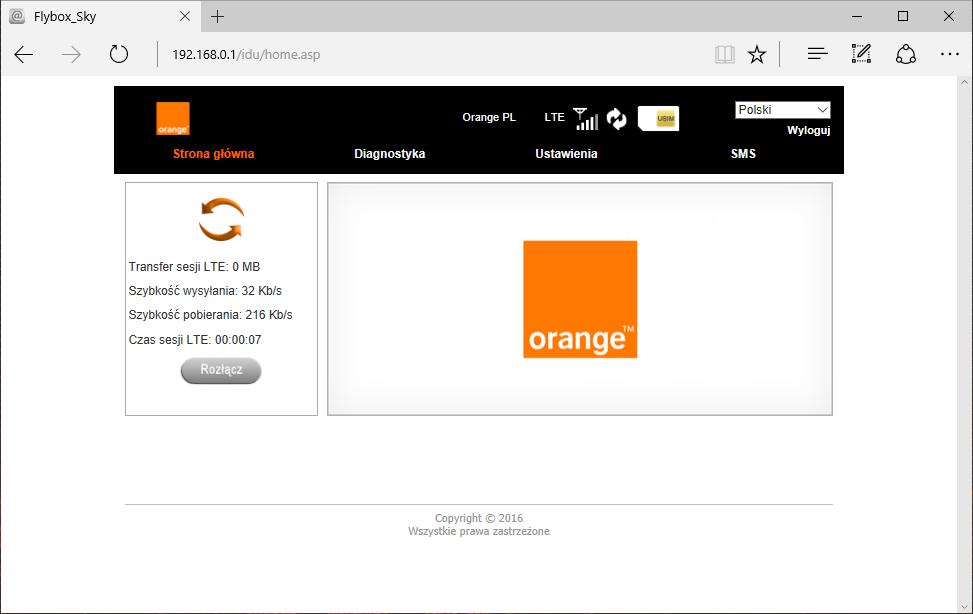The image size is (973, 614).
Task: Click the 'Copyright © 2016' footer text
Action: [479, 518]
